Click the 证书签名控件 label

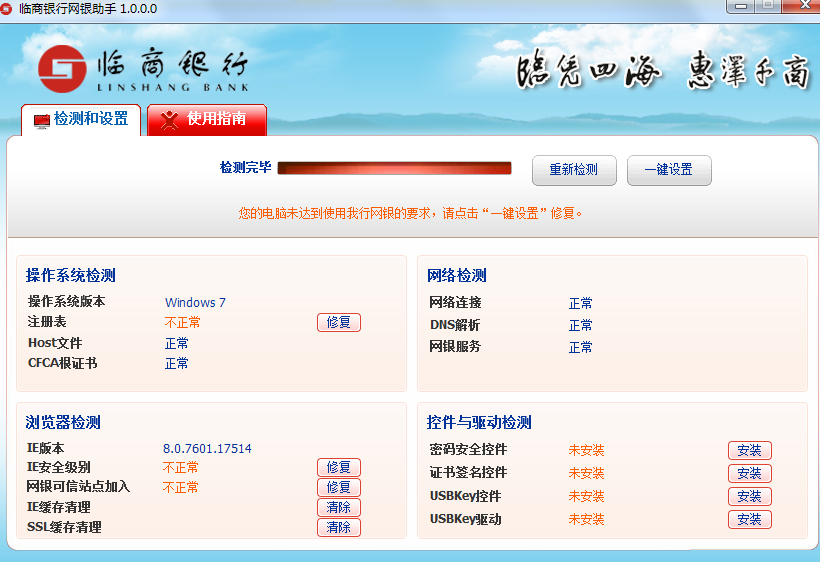tap(468, 472)
